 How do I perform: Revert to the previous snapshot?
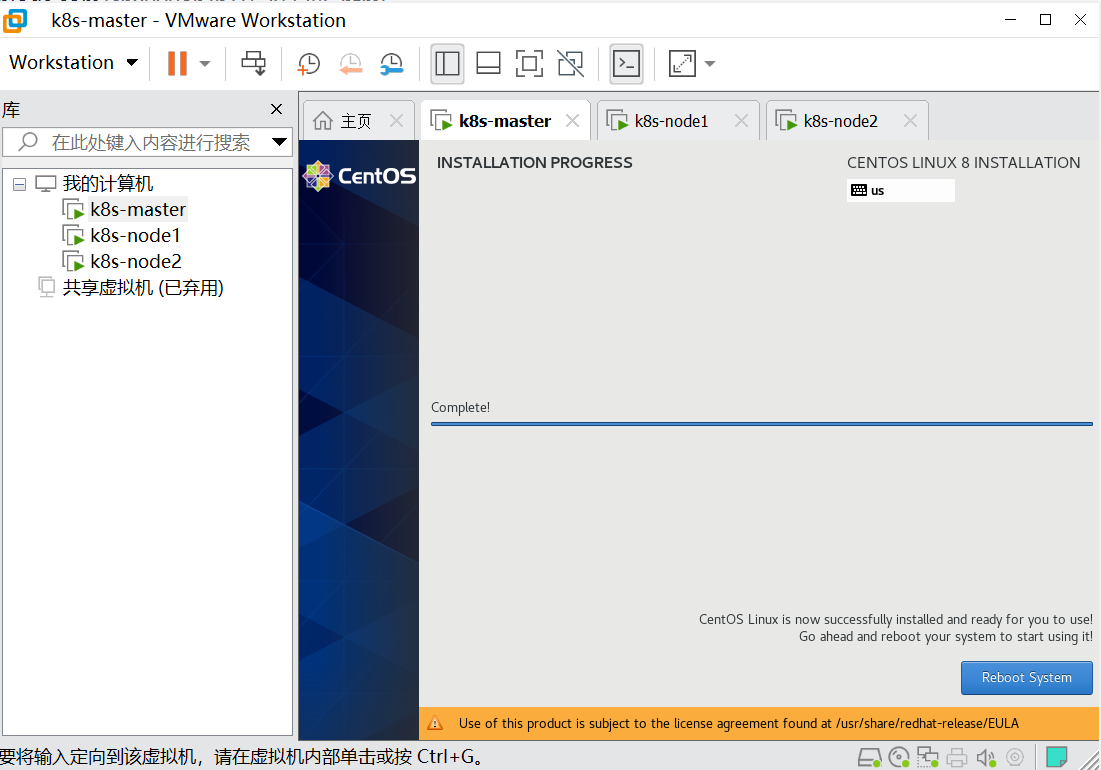click(350, 64)
